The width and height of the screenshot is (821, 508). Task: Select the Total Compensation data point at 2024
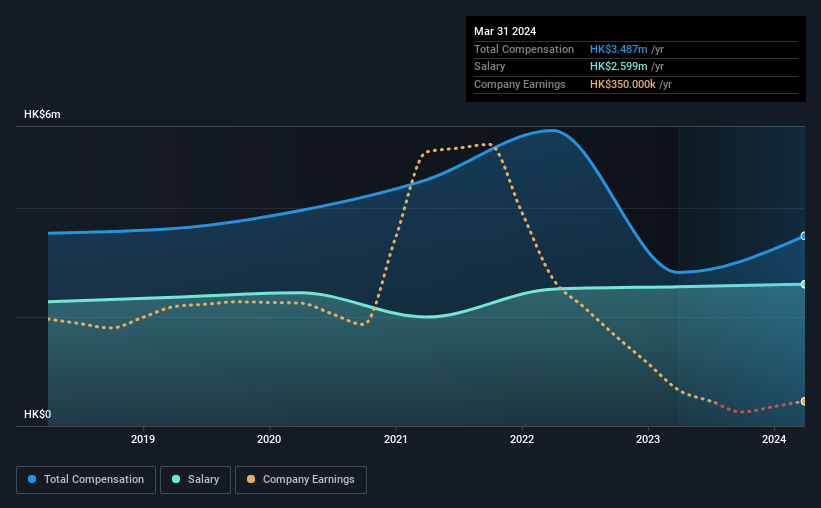[x=804, y=236]
